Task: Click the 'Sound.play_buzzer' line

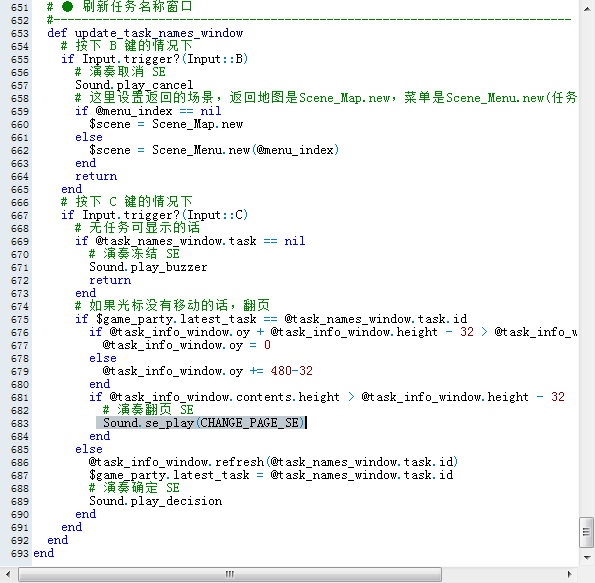Action: tap(148, 267)
